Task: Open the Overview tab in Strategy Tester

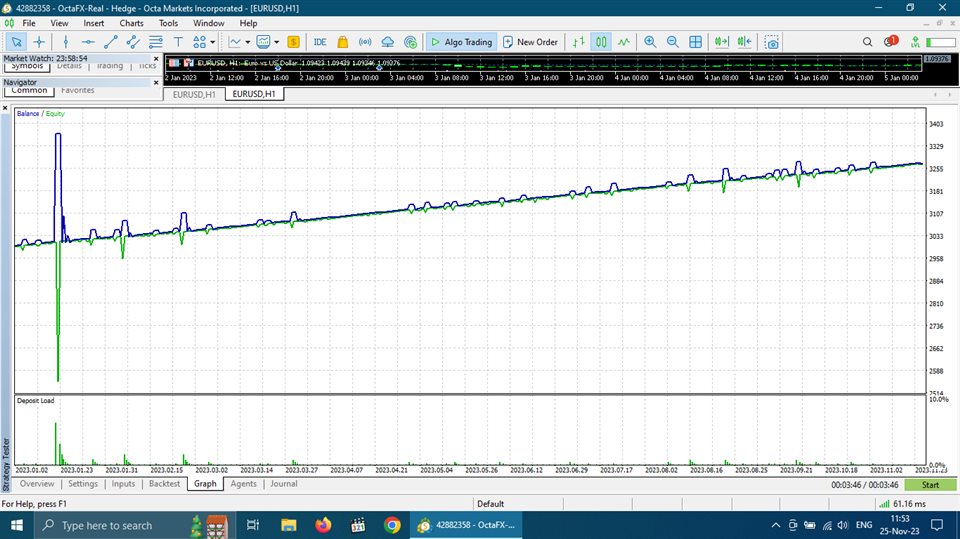Action: coord(37,484)
